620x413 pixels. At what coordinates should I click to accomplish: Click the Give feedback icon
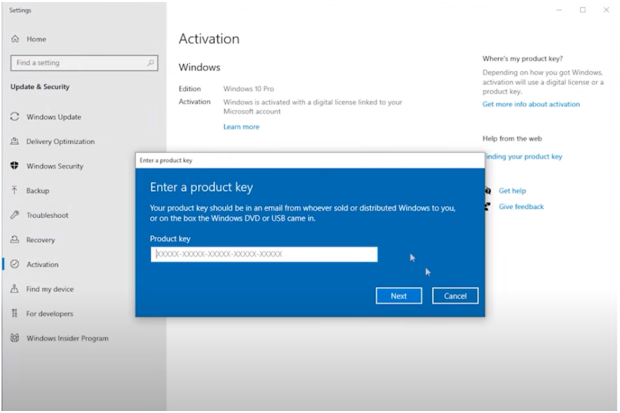pyautogui.click(x=488, y=206)
